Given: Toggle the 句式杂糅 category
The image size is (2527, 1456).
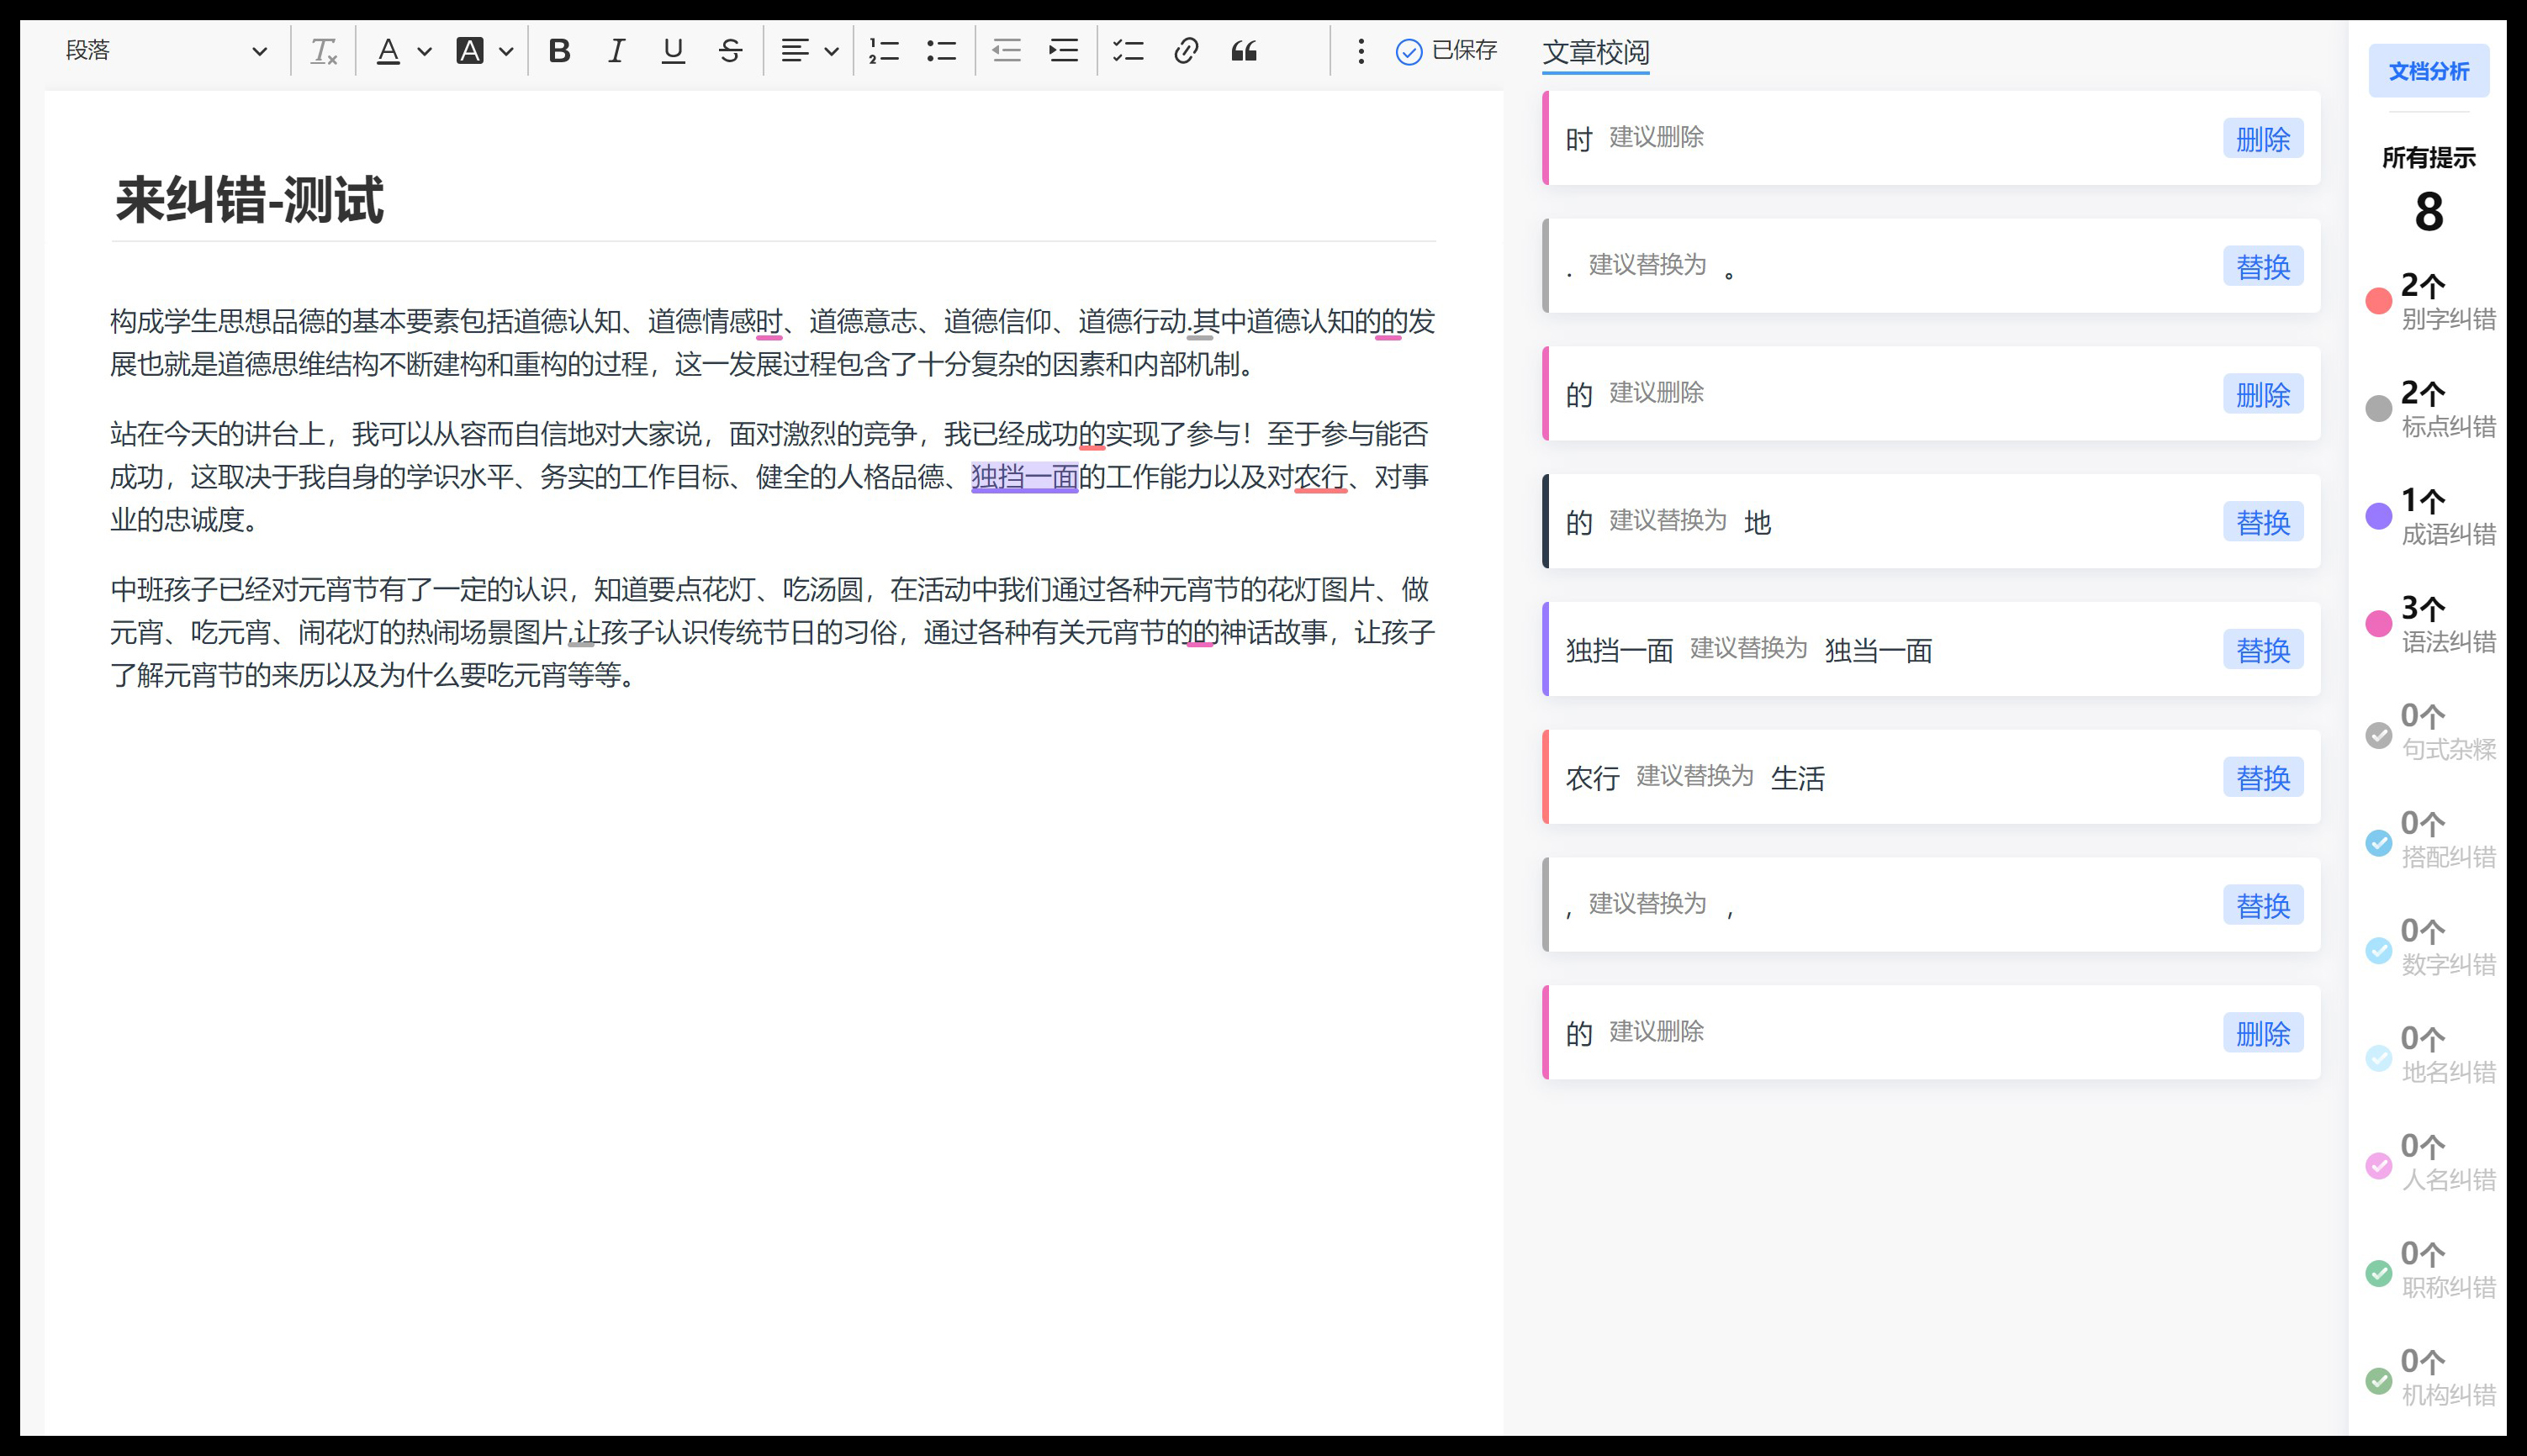Looking at the screenshot, I should point(2431,732).
